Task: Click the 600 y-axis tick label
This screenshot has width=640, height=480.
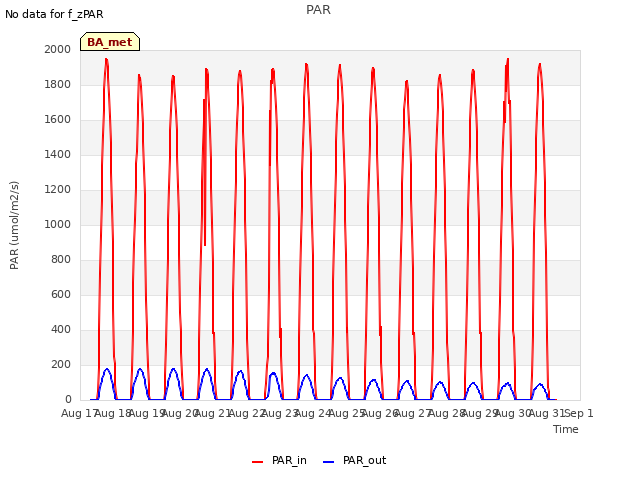Action: coord(61,295)
